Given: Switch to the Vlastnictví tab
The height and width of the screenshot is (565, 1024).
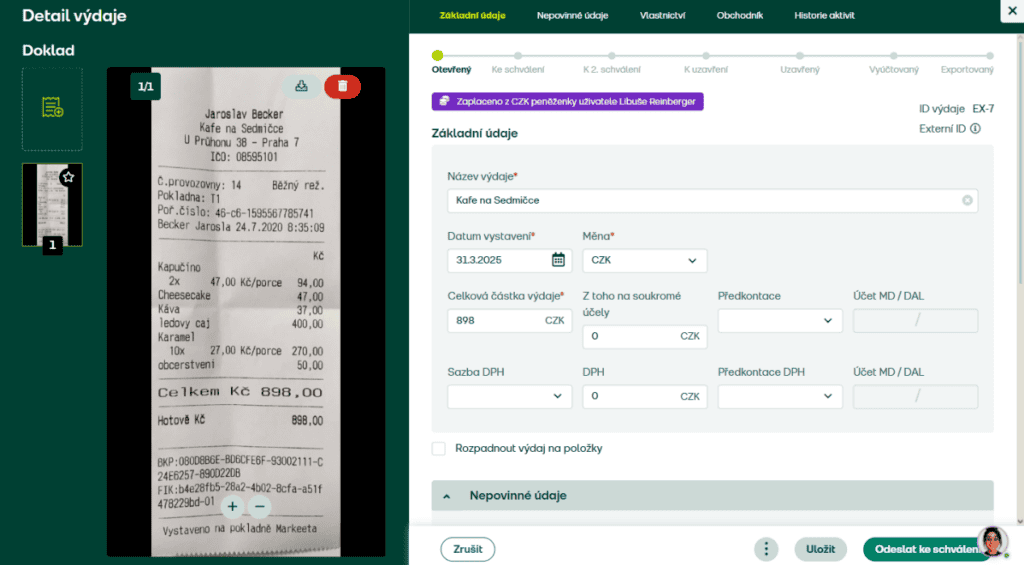Looking at the screenshot, I should [x=664, y=15].
